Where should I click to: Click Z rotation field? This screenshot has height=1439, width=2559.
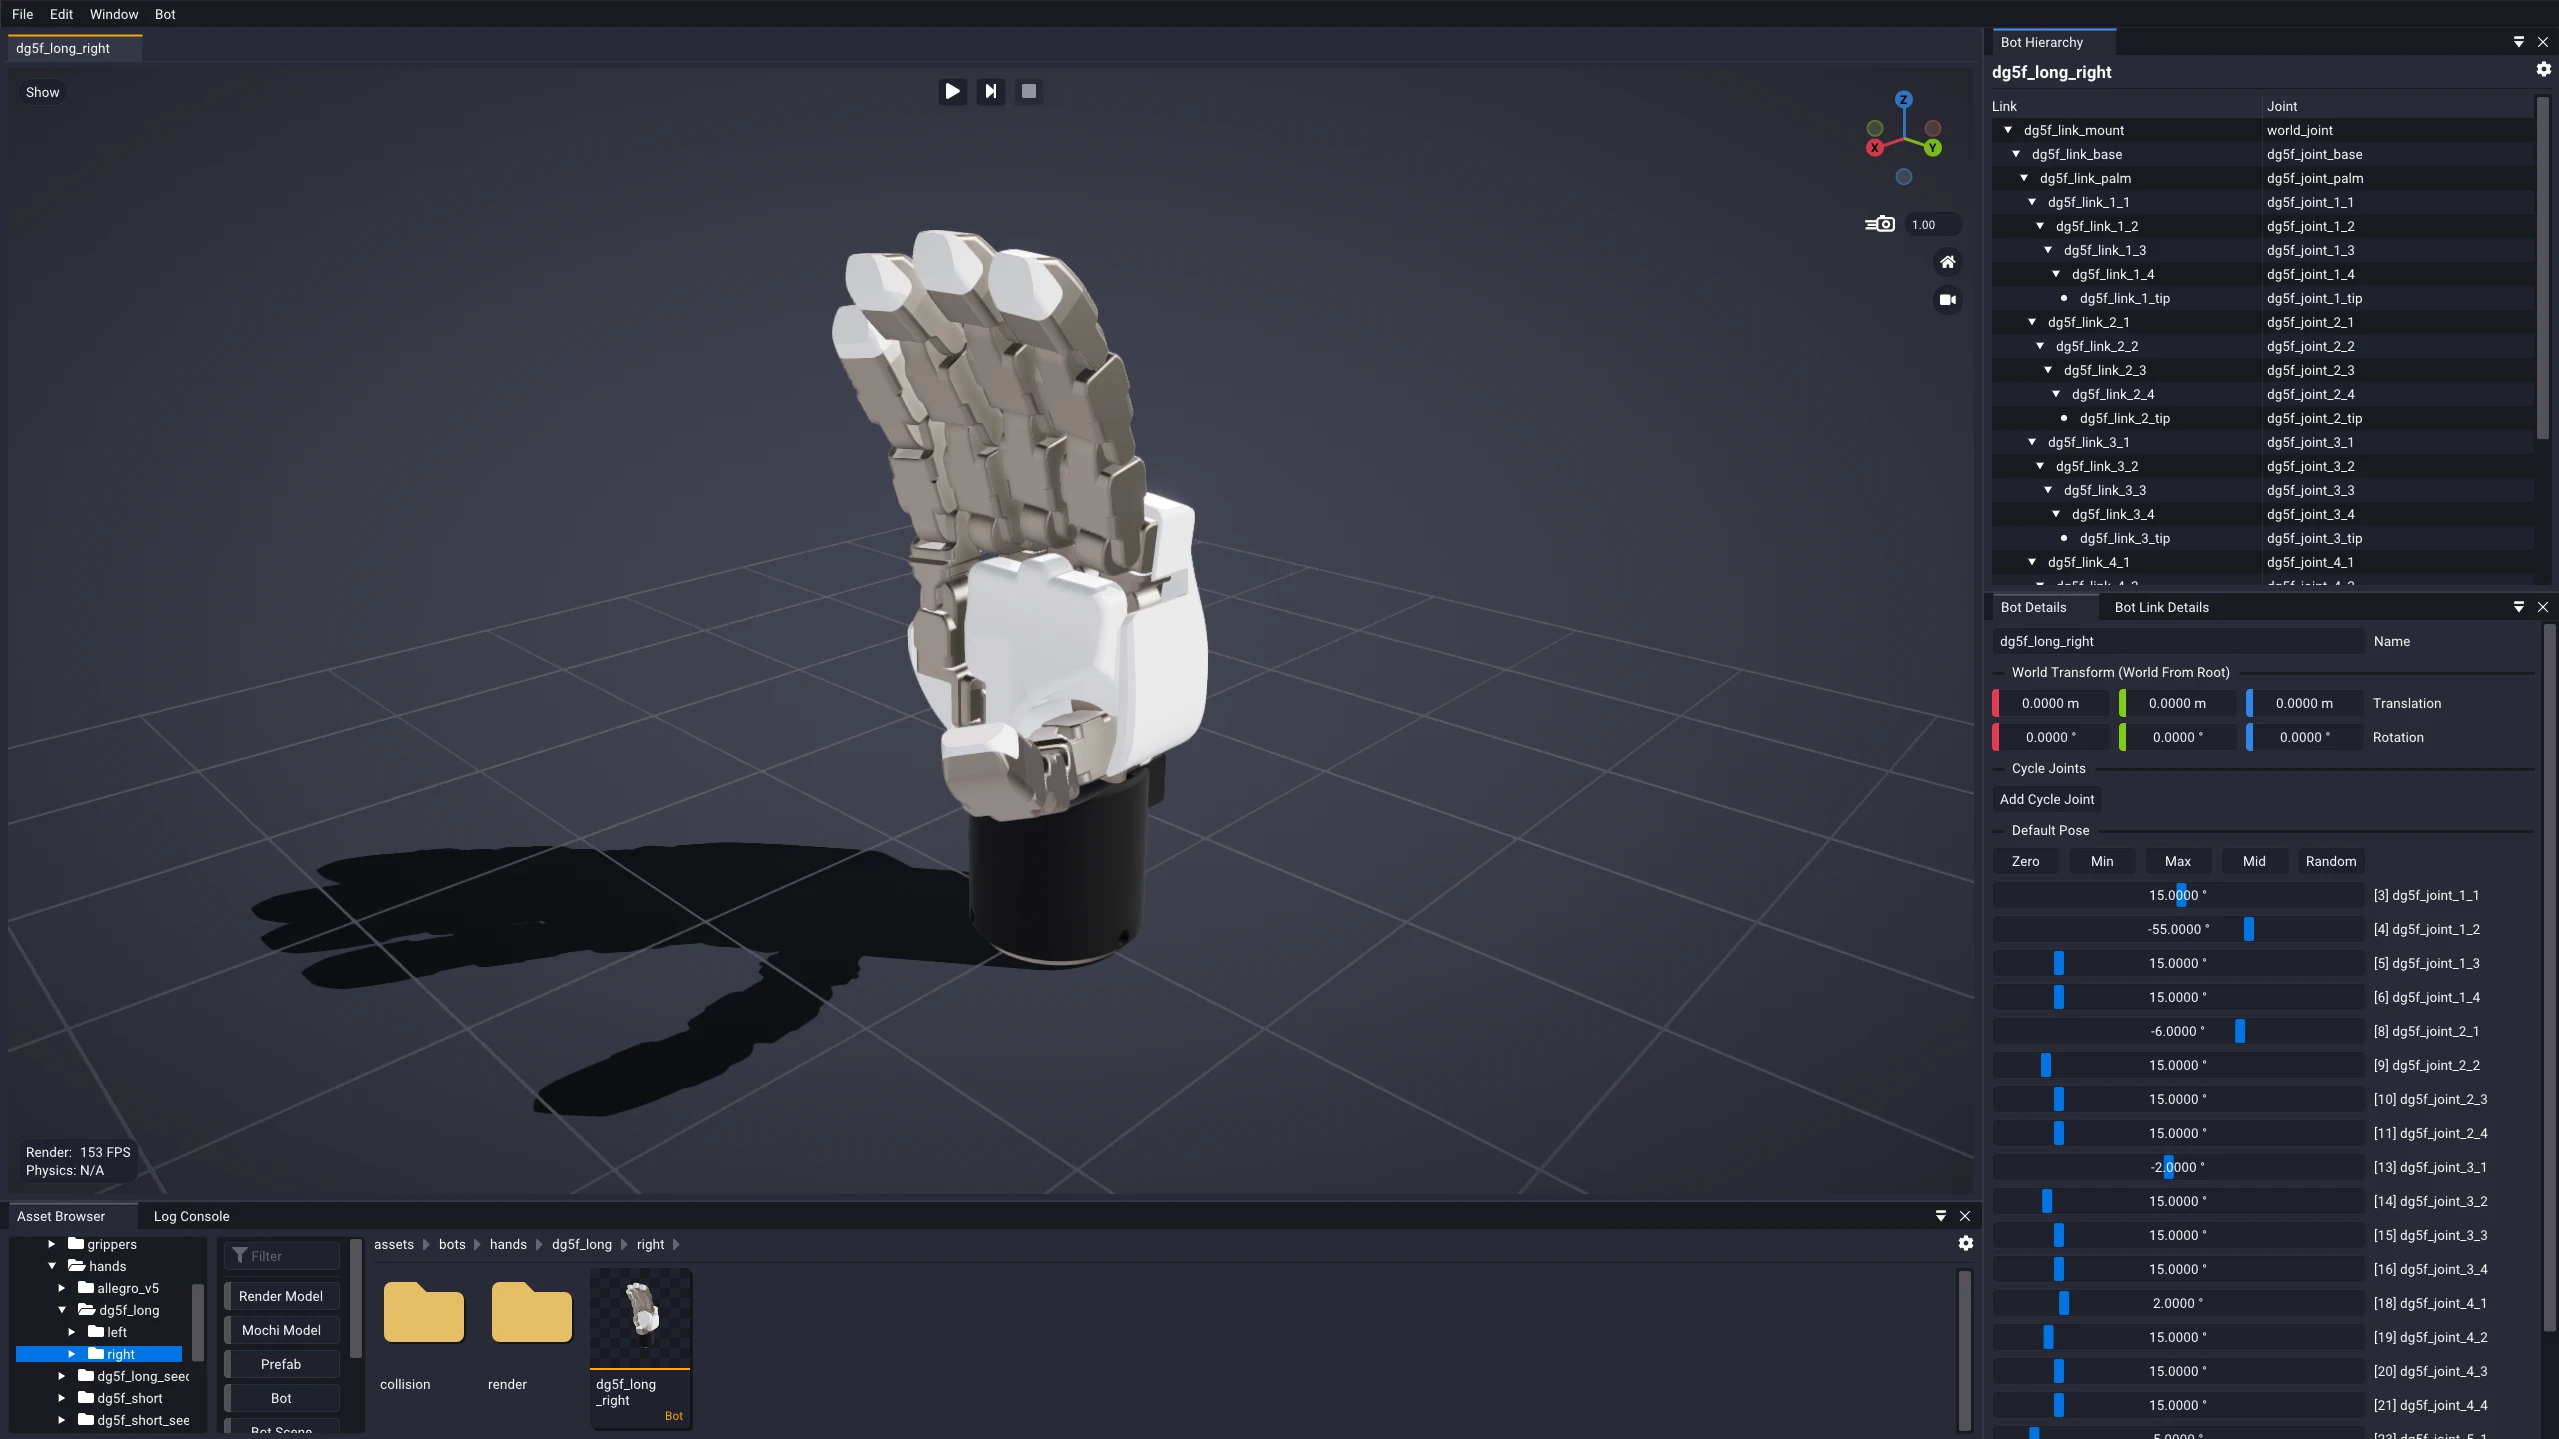coord(2305,737)
